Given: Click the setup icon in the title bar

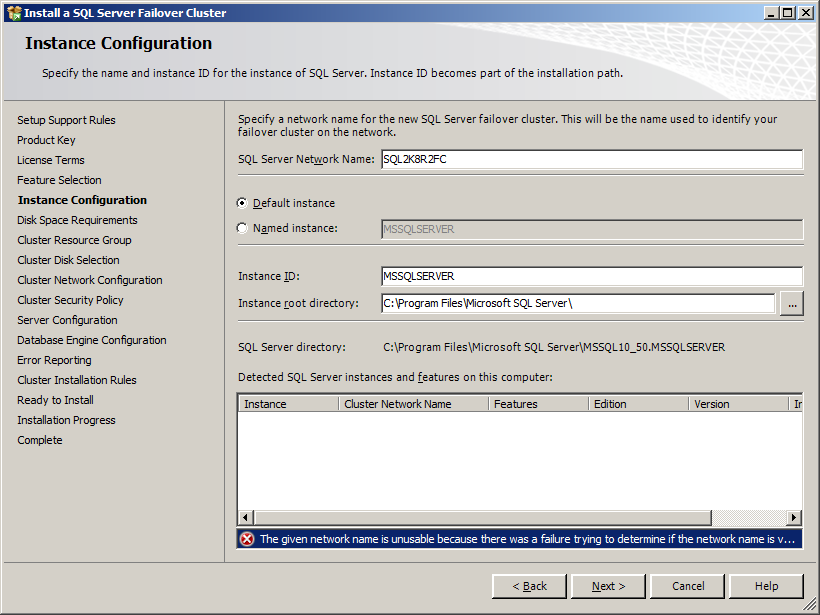Looking at the screenshot, I should point(14,13).
